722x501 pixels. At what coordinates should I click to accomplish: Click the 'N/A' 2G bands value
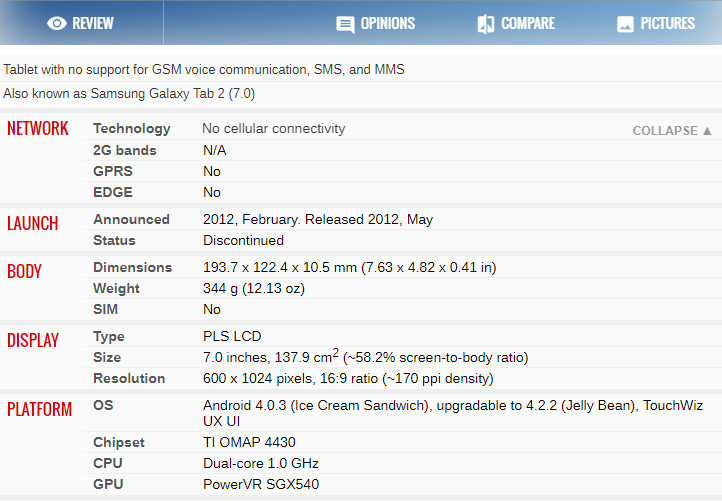215,150
